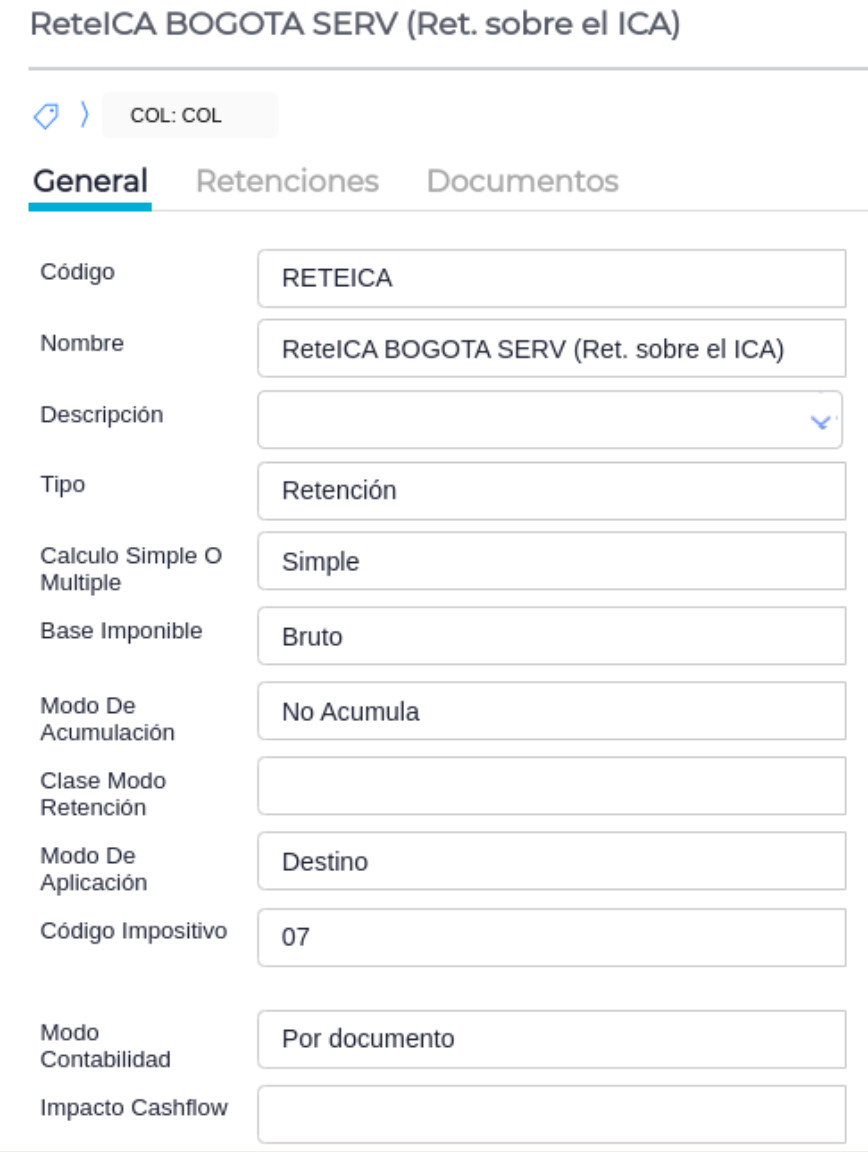Click the ReteICA BOGOTA SERV page title

355,25
